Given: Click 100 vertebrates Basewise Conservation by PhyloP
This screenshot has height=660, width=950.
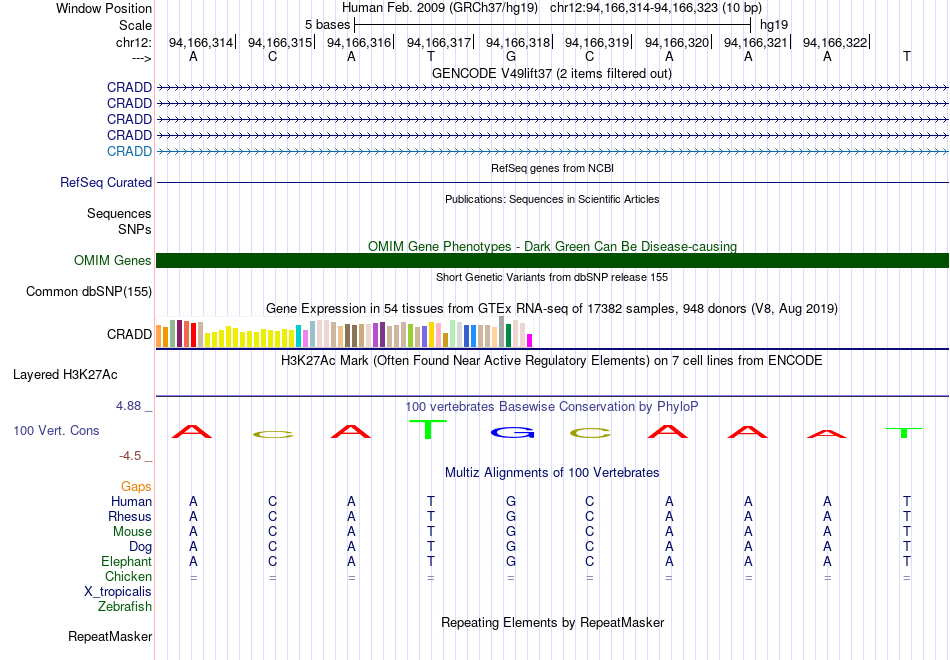Looking at the screenshot, I should pyautogui.click(x=551, y=407).
